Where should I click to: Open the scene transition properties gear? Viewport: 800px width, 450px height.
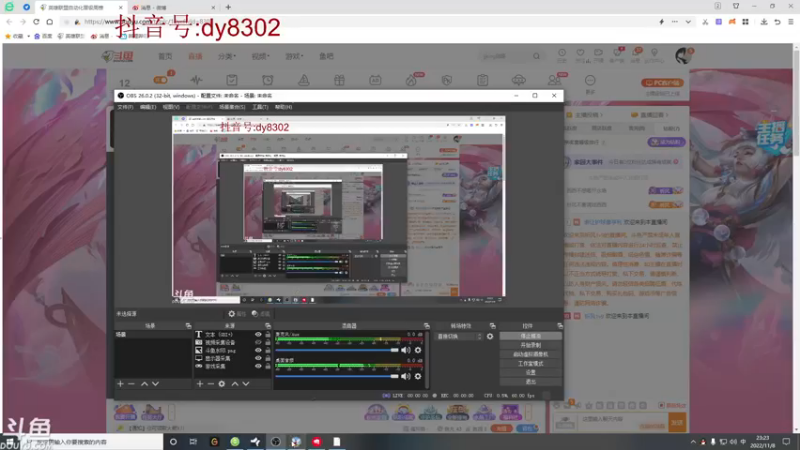(x=490, y=336)
